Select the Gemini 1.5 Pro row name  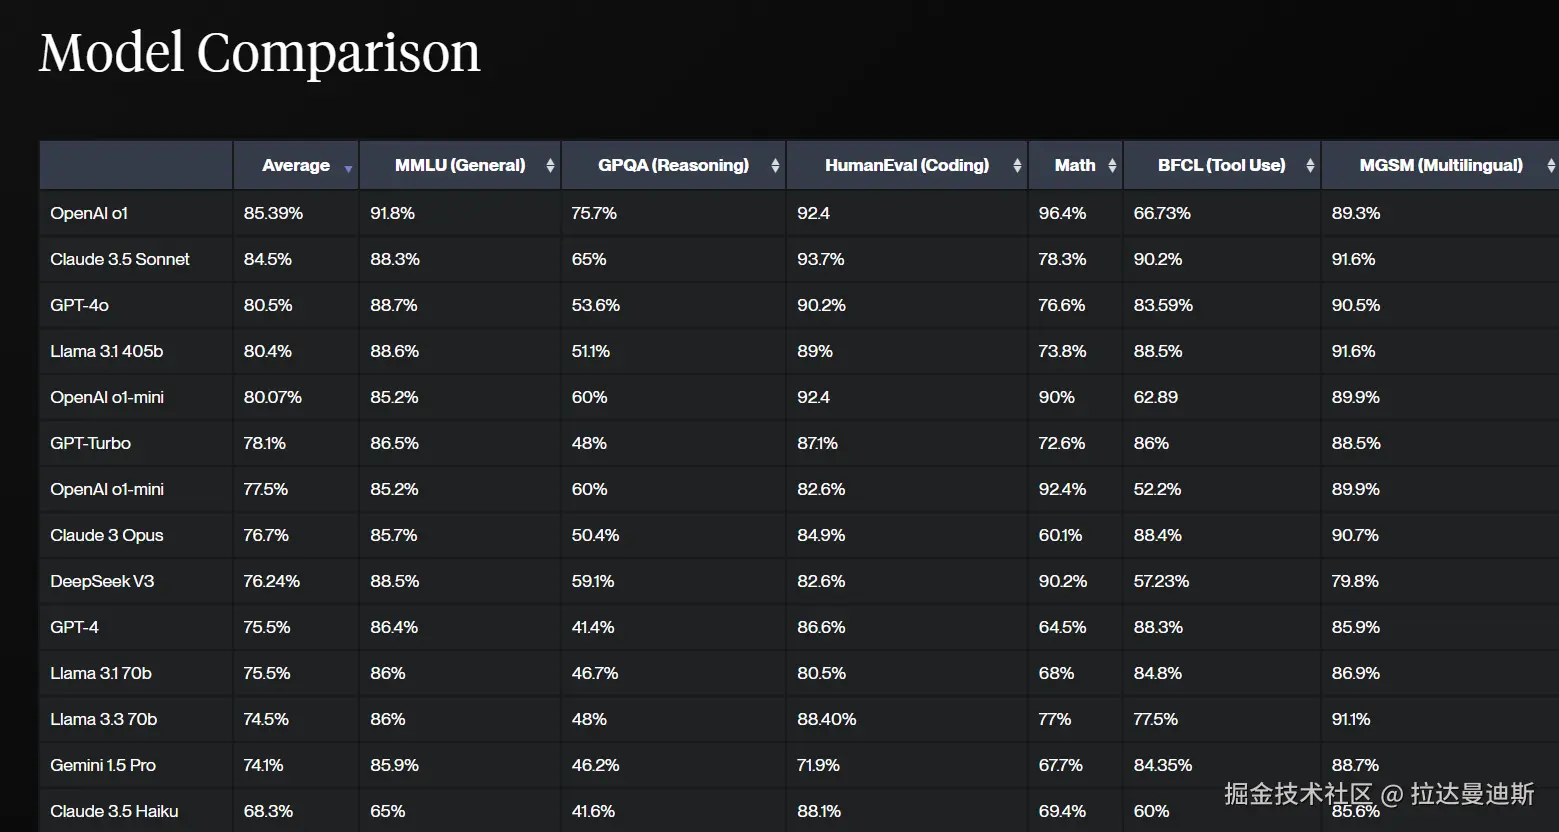(103, 765)
